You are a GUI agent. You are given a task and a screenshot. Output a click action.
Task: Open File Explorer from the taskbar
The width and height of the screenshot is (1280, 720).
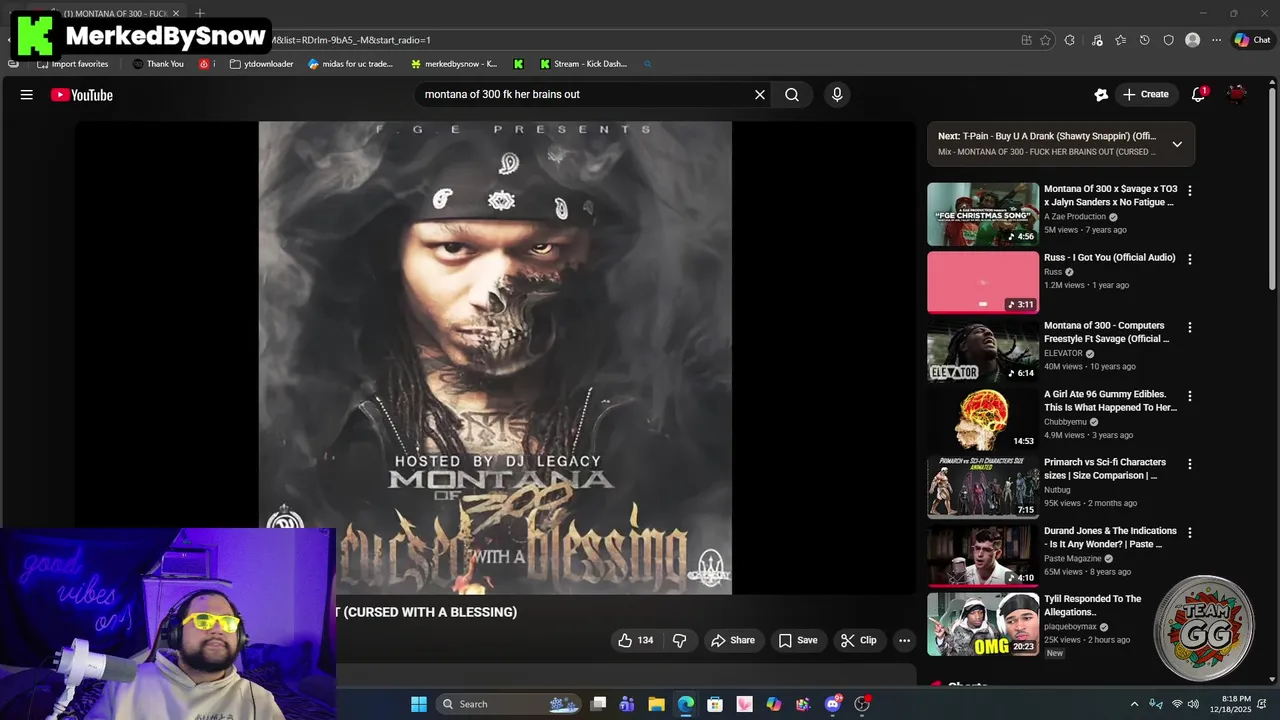pyautogui.click(x=656, y=704)
